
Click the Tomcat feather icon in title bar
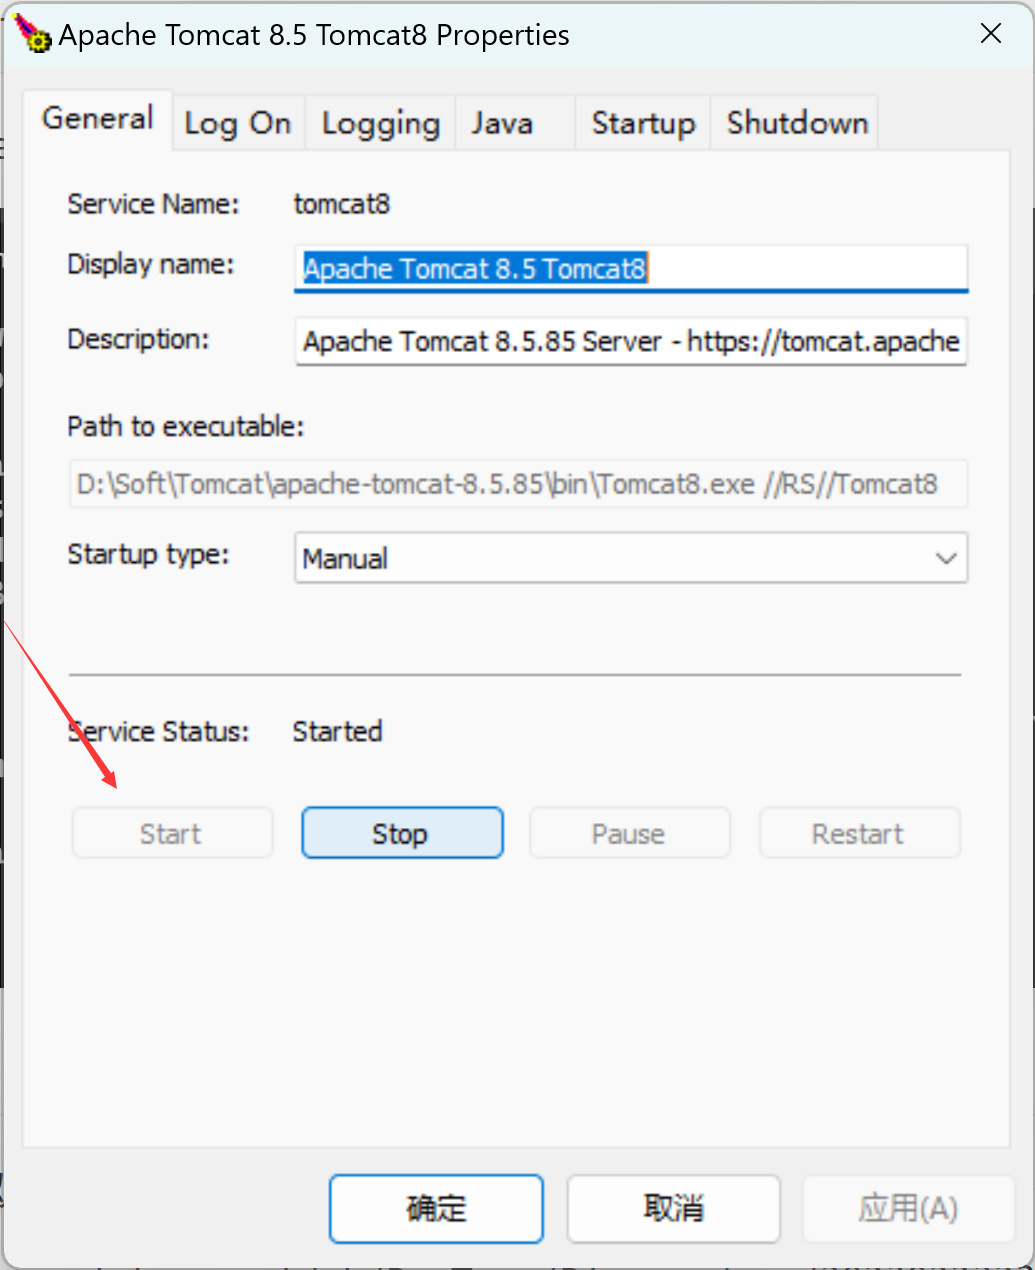pos(33,34)
